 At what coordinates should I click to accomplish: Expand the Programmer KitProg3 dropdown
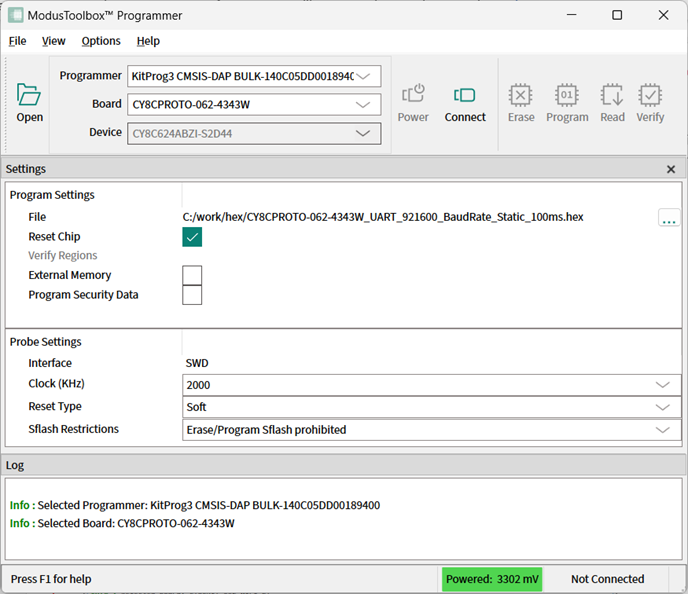(367, 76)
